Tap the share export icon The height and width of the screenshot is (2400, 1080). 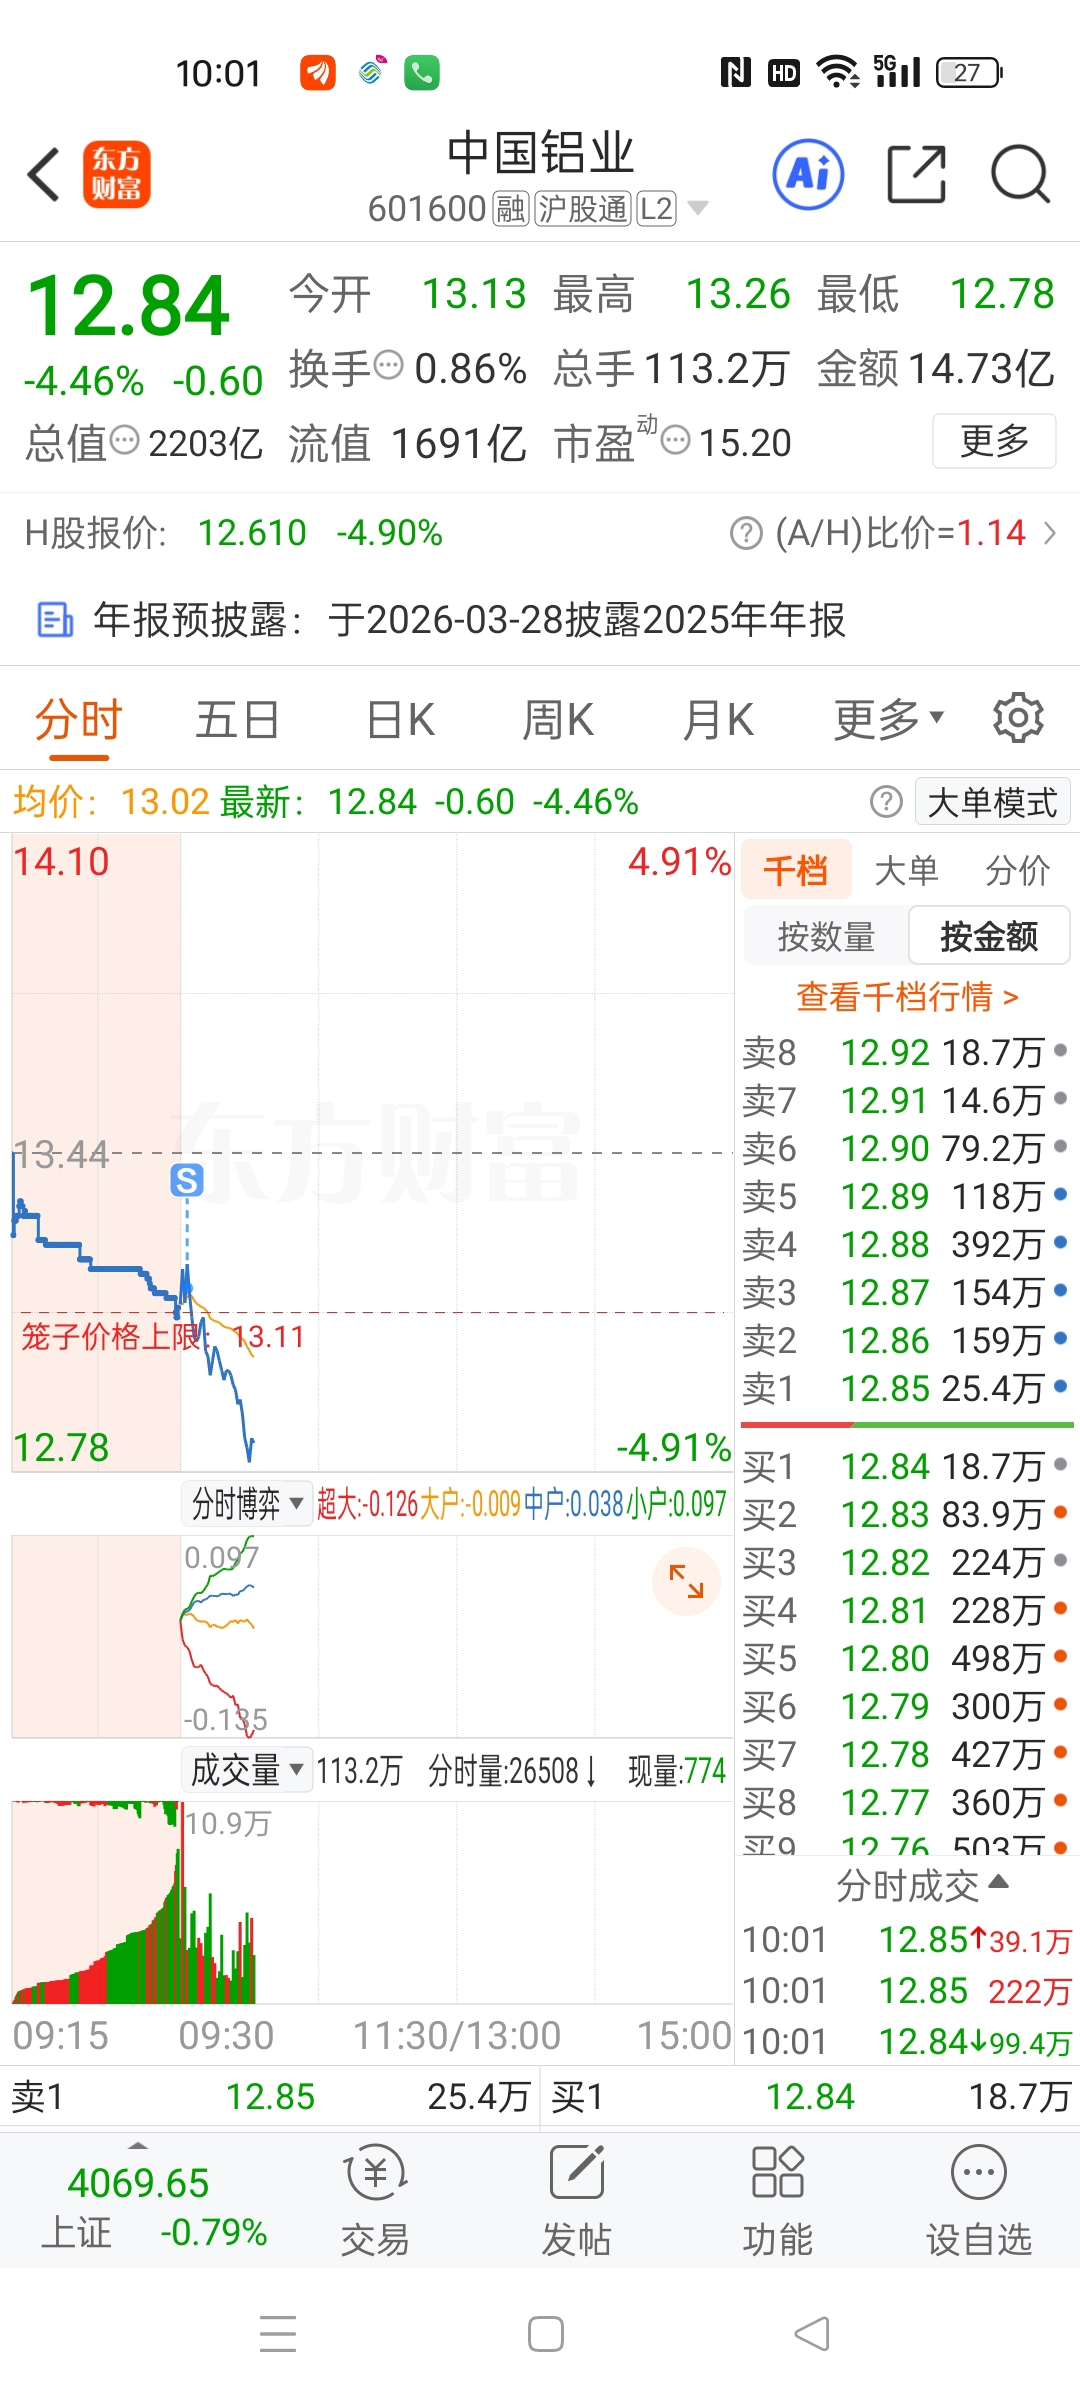(x=917, y=174)
